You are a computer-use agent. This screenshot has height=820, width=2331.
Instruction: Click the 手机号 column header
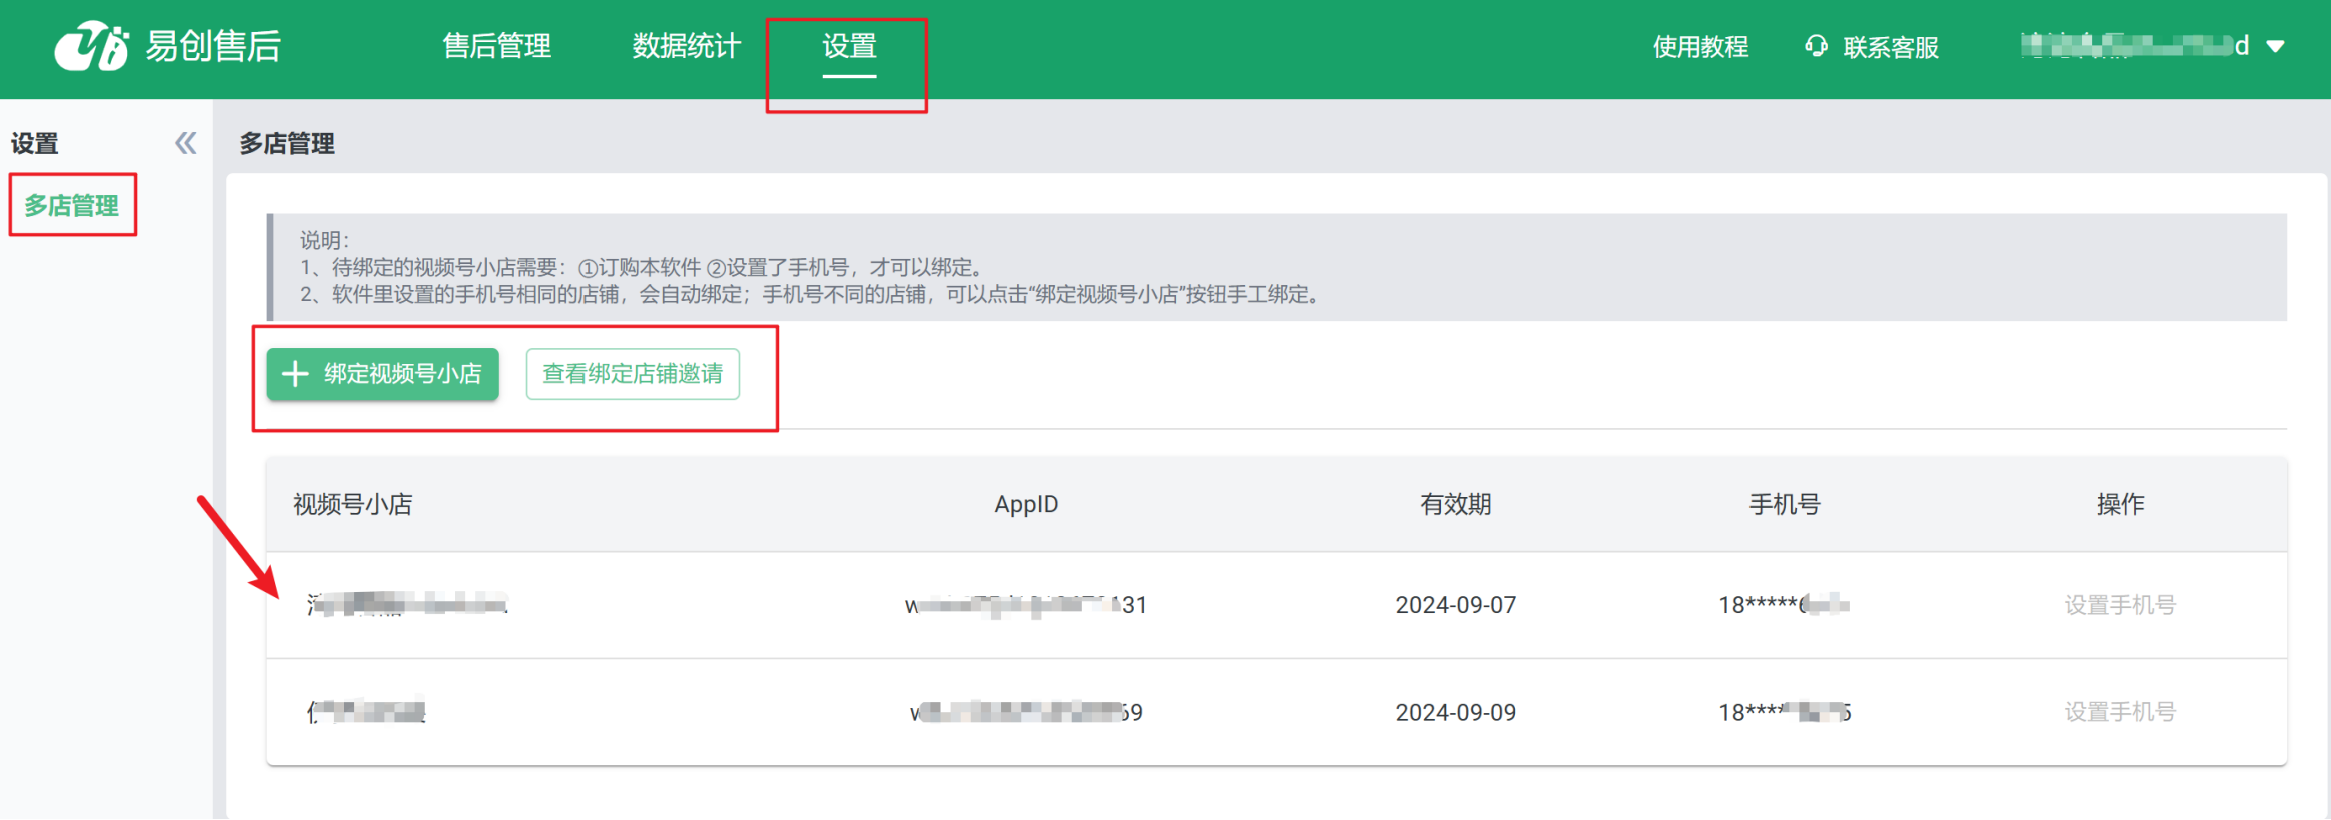click(x=1784, y=504)
